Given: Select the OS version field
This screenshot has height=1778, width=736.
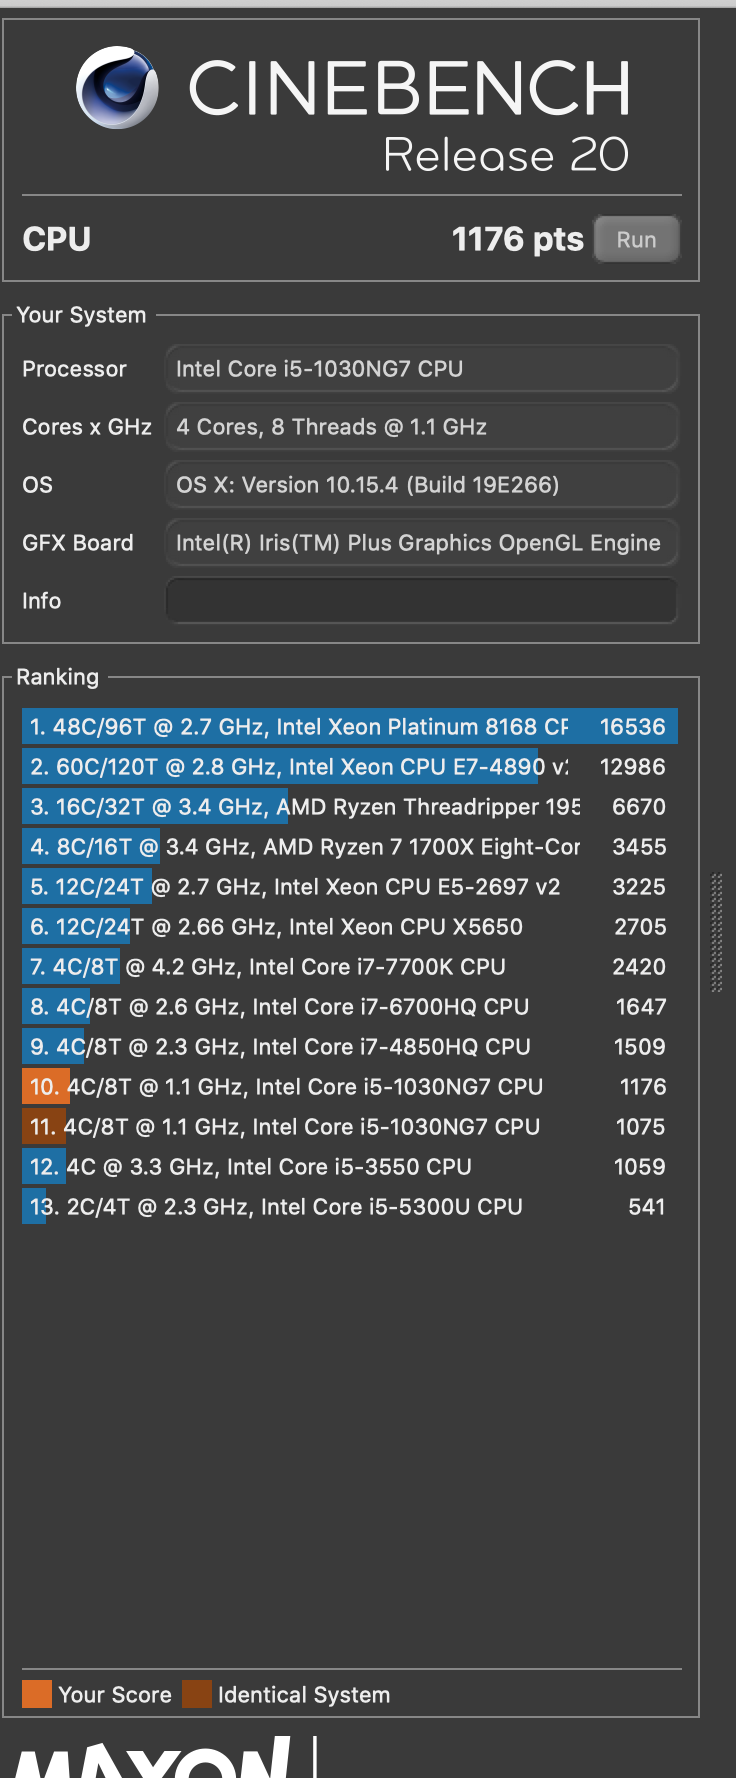Looking at the screenshot, I should coord(421,485).
